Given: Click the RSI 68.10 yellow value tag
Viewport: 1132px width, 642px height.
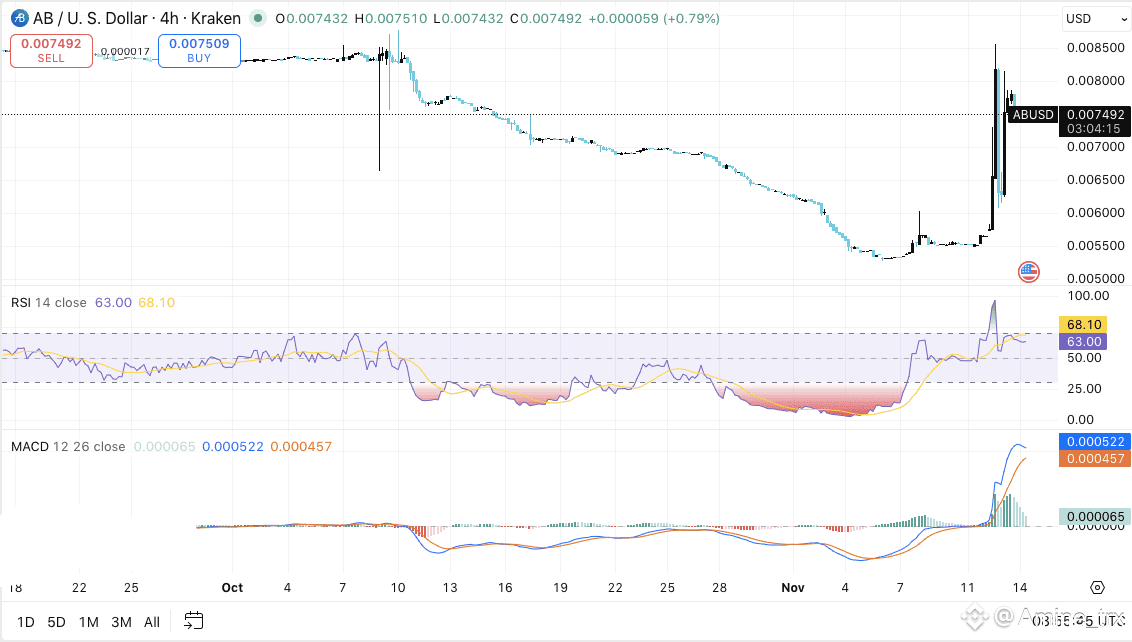Looking at the screenshot, I should tap(1083, 324).
